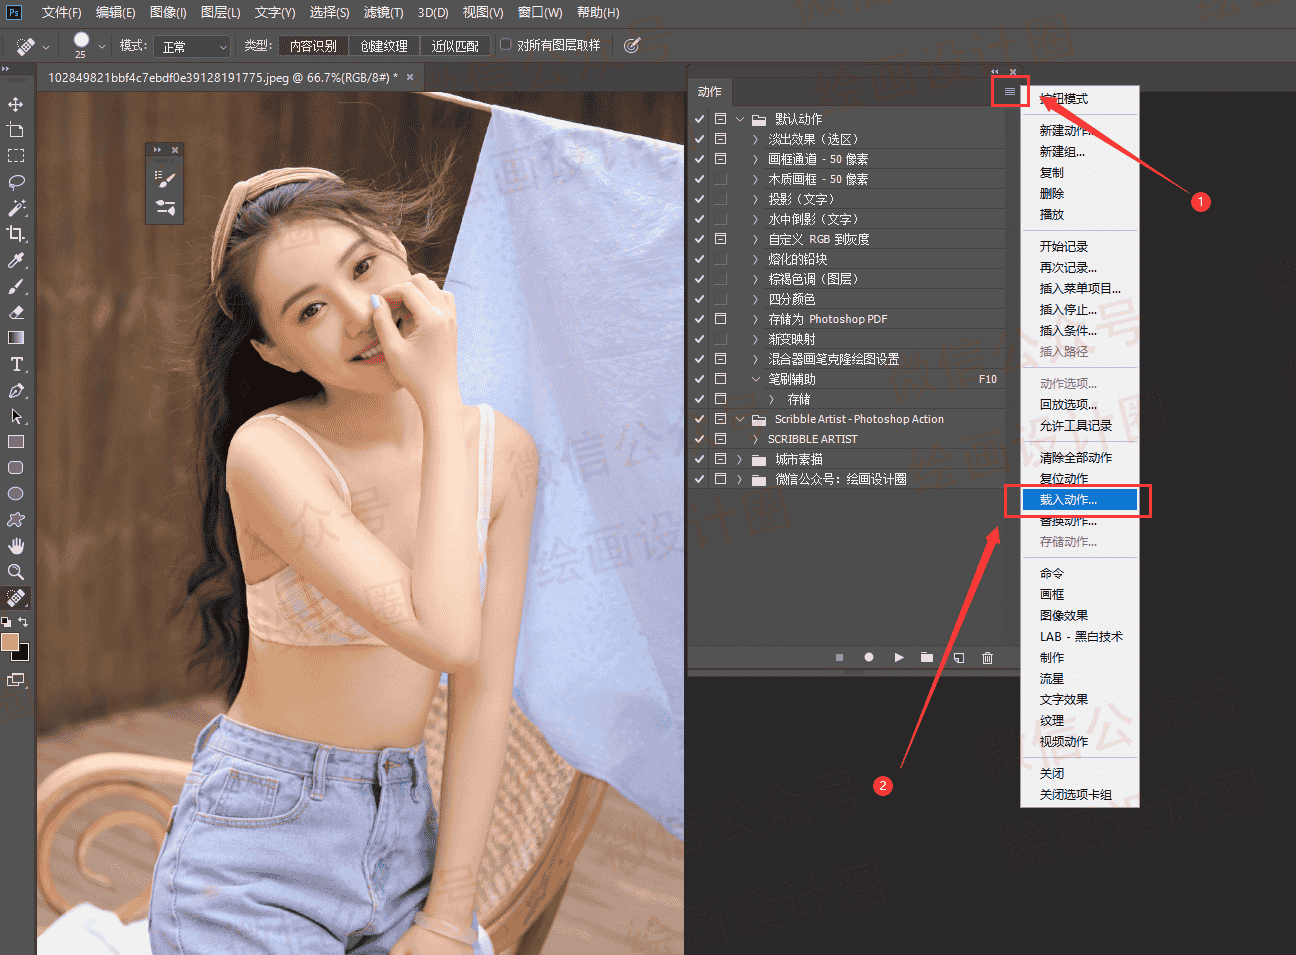
Task: Select the Horizontal Type tool
Action: pos(16,364)
